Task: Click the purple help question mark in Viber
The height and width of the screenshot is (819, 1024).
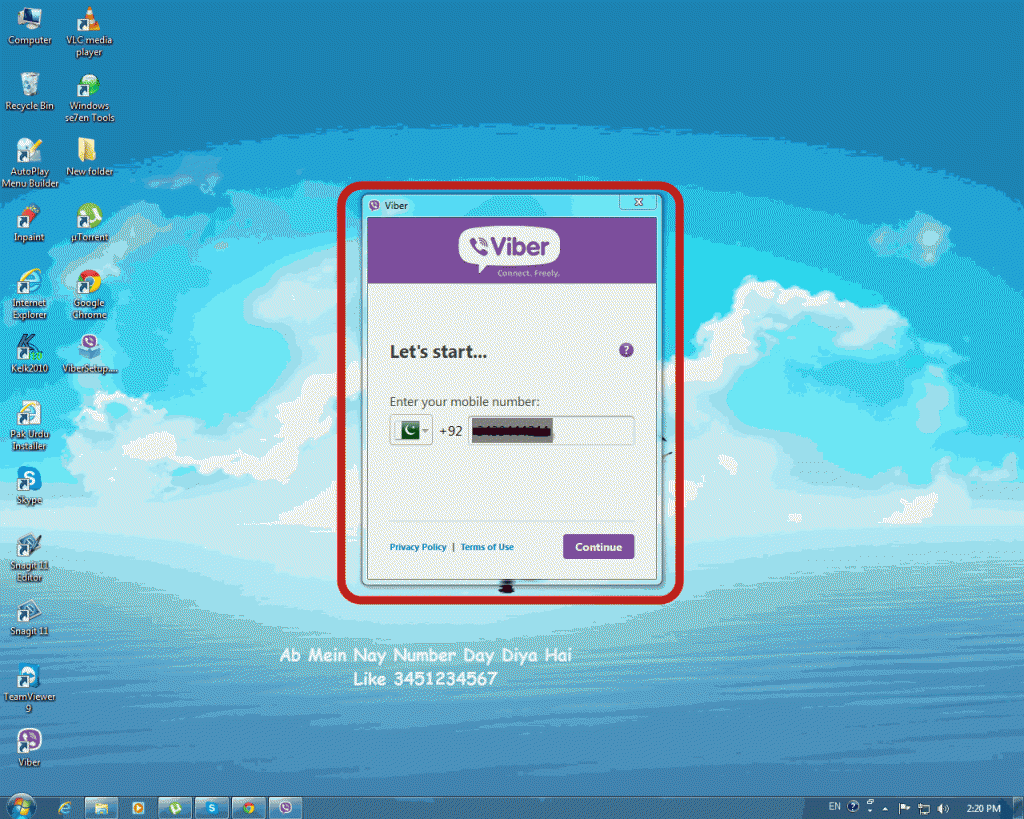Action: coord(626,350)
